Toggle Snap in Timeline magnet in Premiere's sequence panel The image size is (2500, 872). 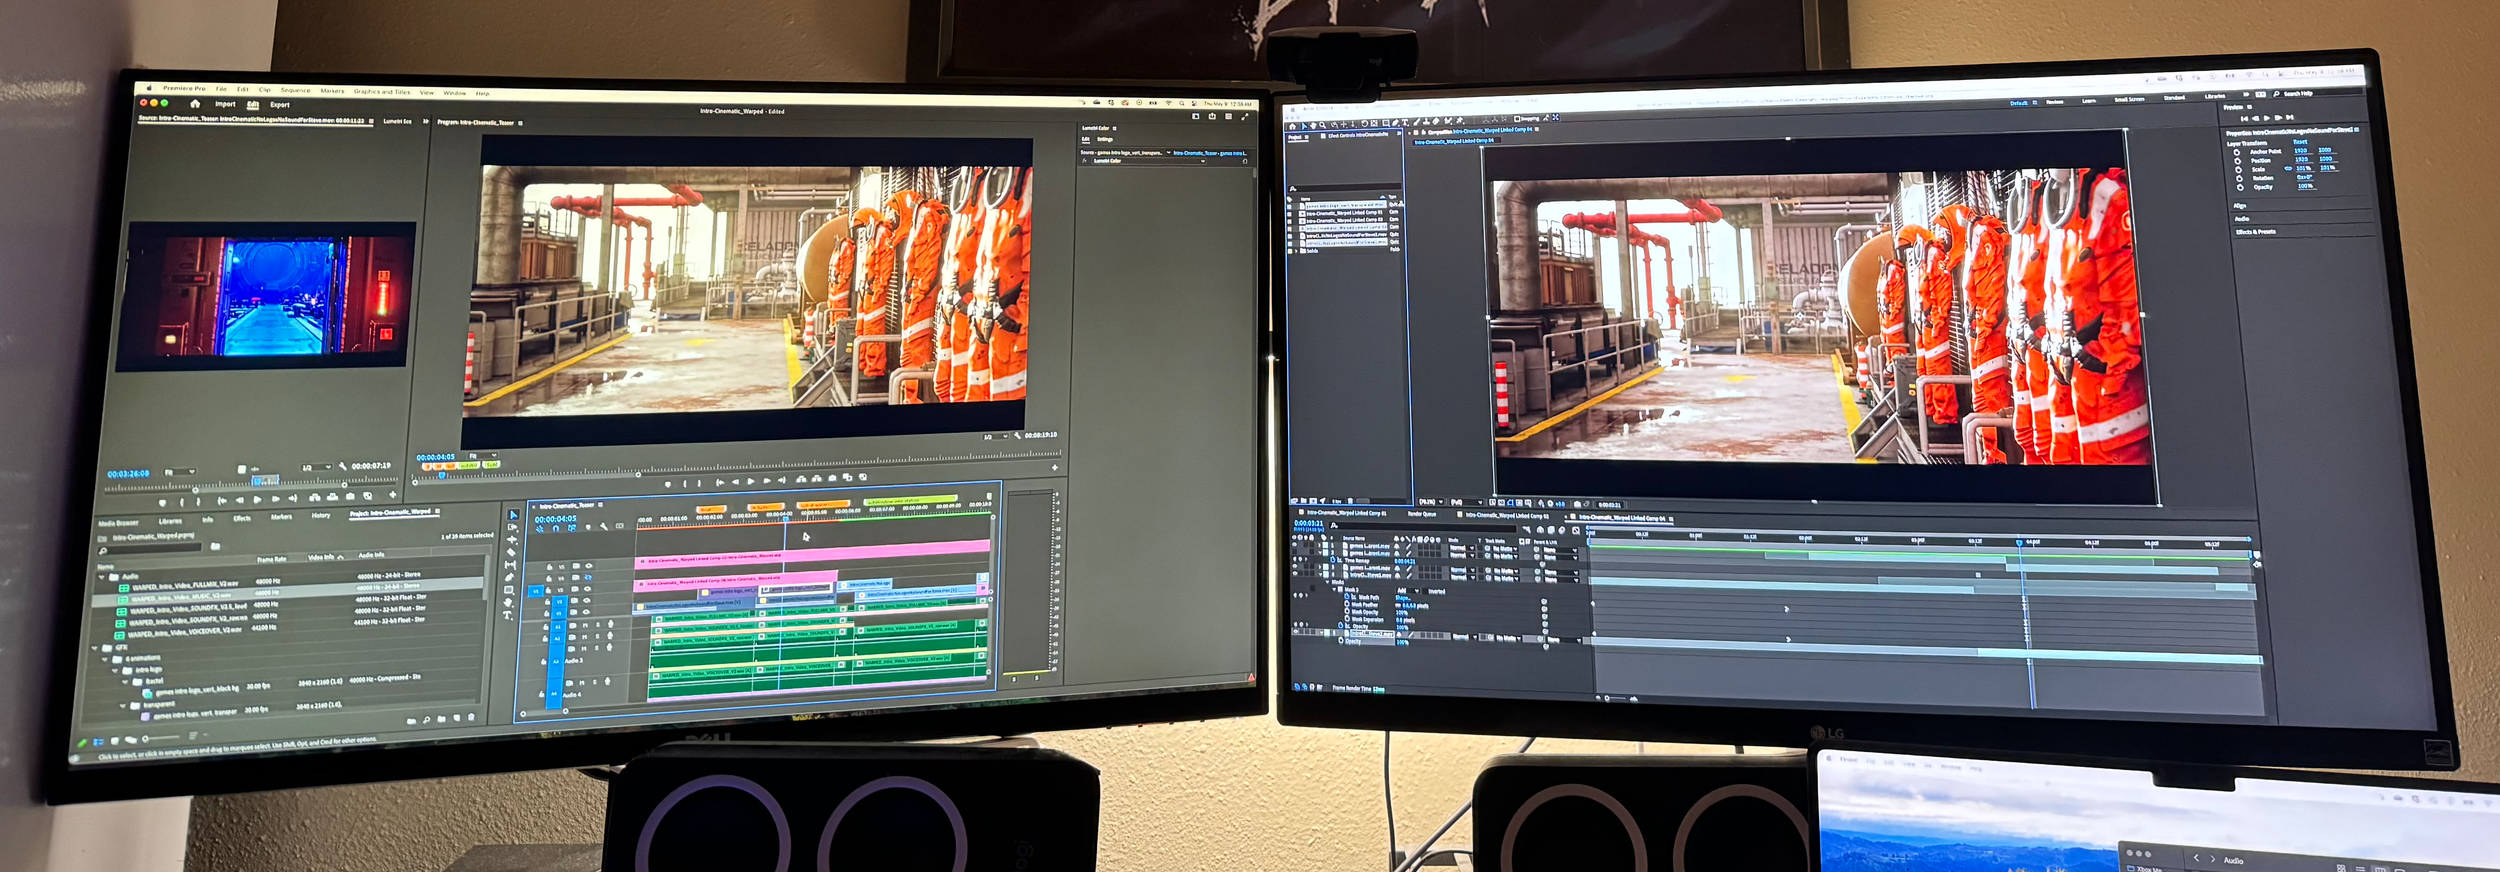pos(556,528)
